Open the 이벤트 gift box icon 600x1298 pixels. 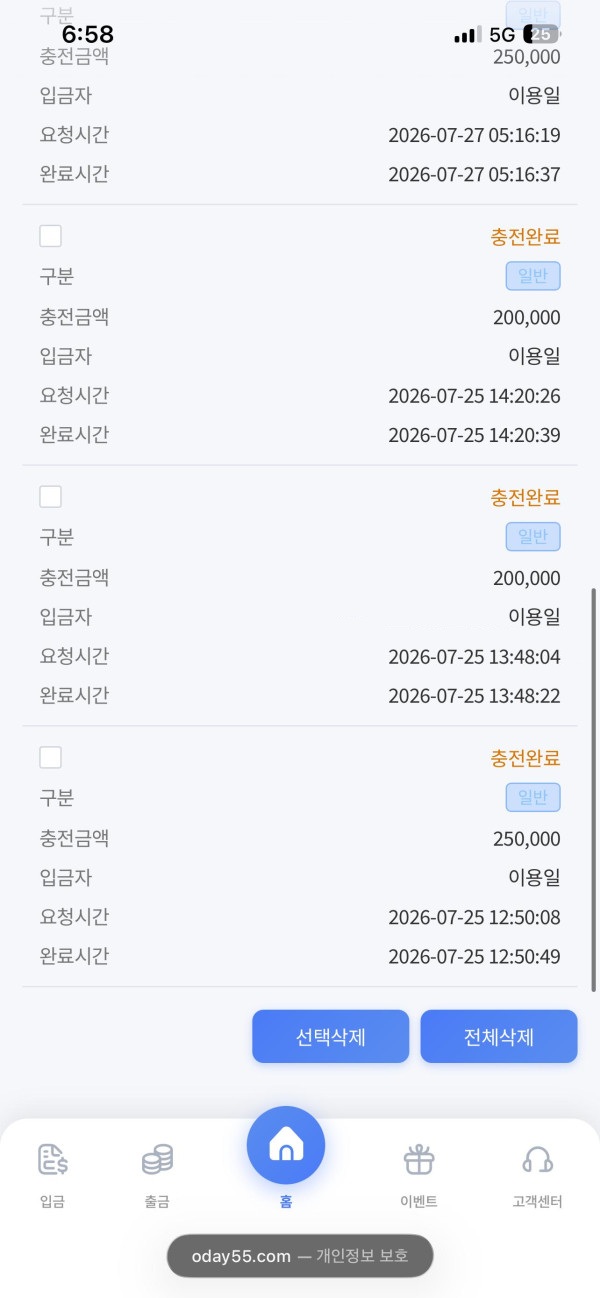[419, 1160]
